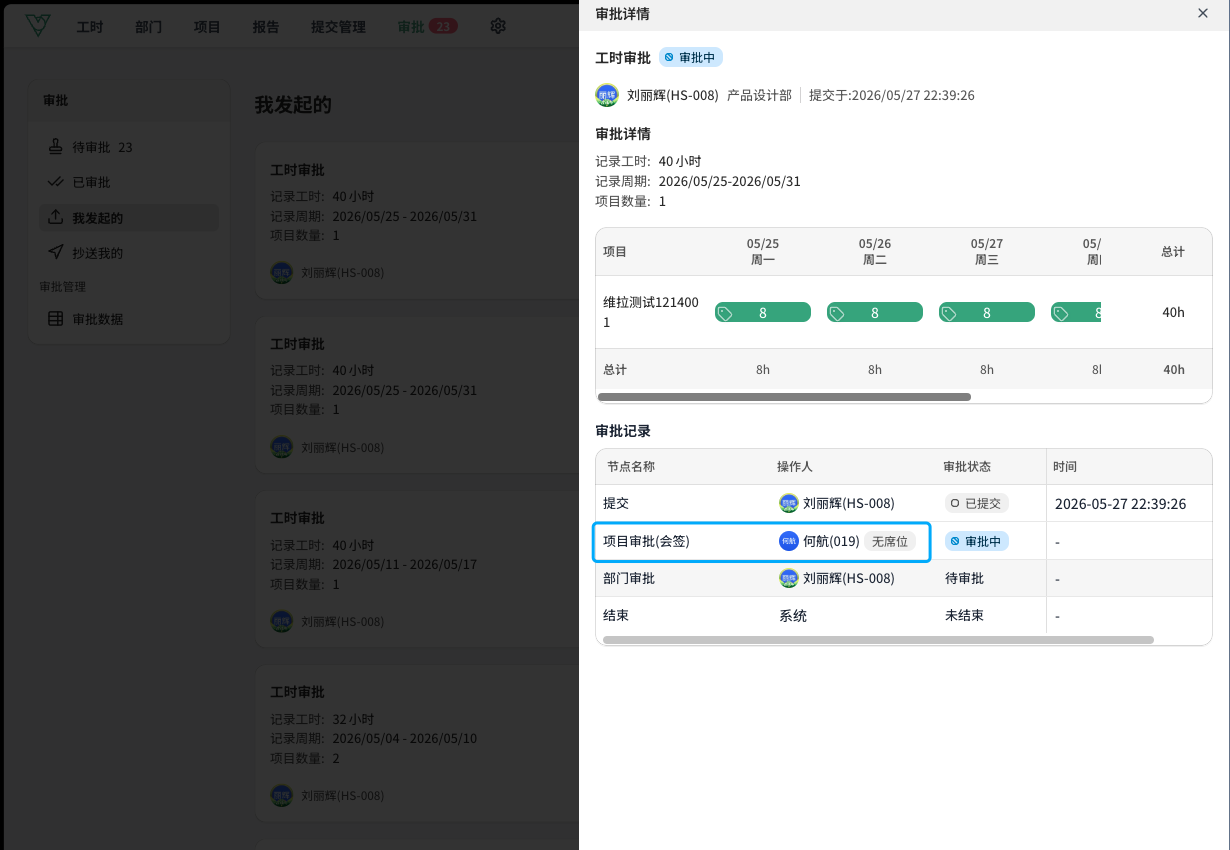Click the tag icon on the 05/25 entry
Image resolution: width=1230 pixels, height=850 pixels.
tap(726, 313)
